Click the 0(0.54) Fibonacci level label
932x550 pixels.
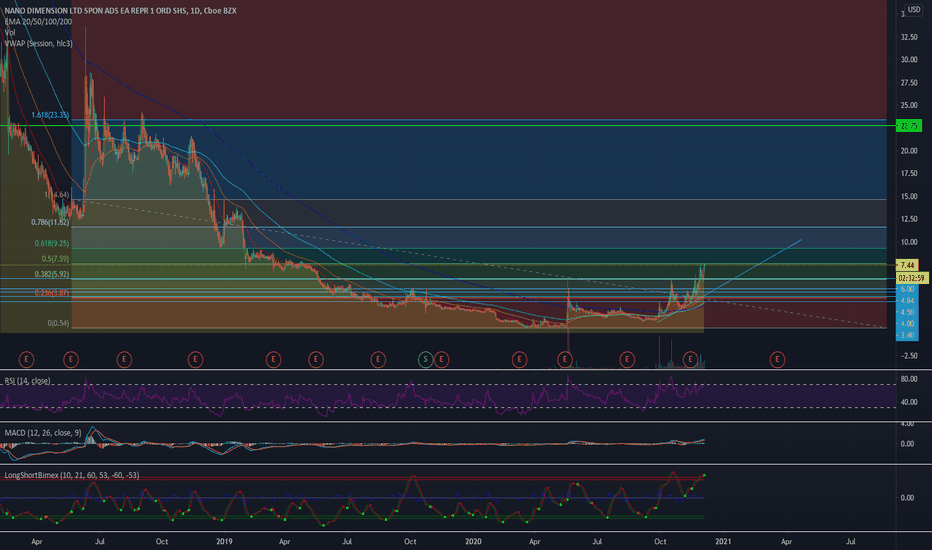point(58,323)
